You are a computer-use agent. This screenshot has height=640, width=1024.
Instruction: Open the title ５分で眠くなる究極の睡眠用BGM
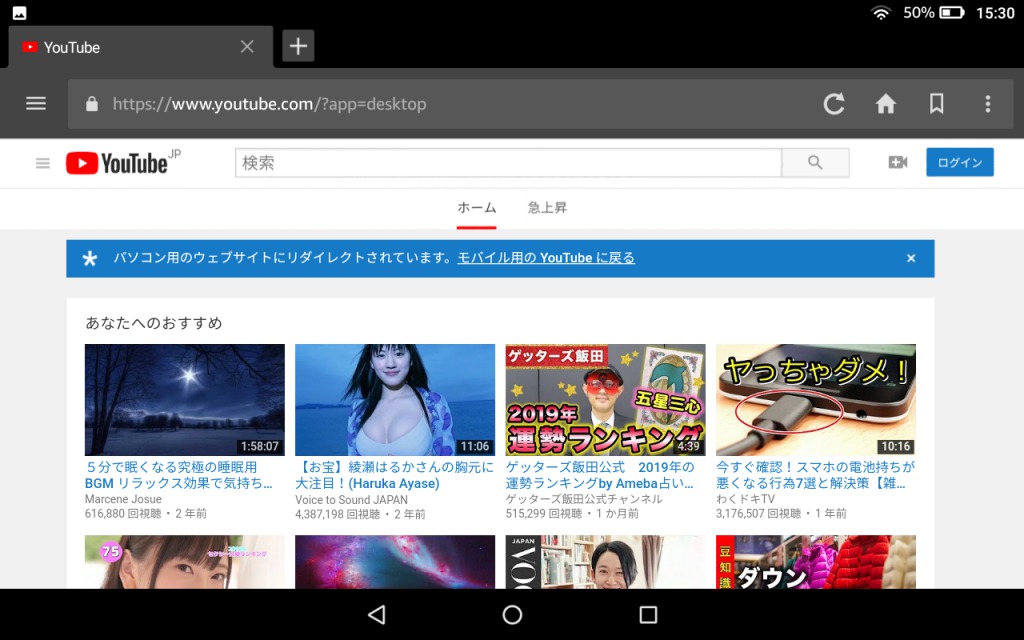tap(179, 475)
